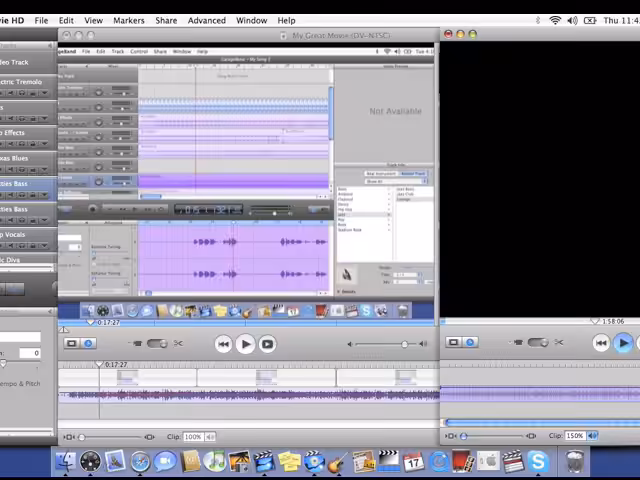This screenshot has width=640, height=480.
Task: Open the Share menu
Action: coord(166,20)
